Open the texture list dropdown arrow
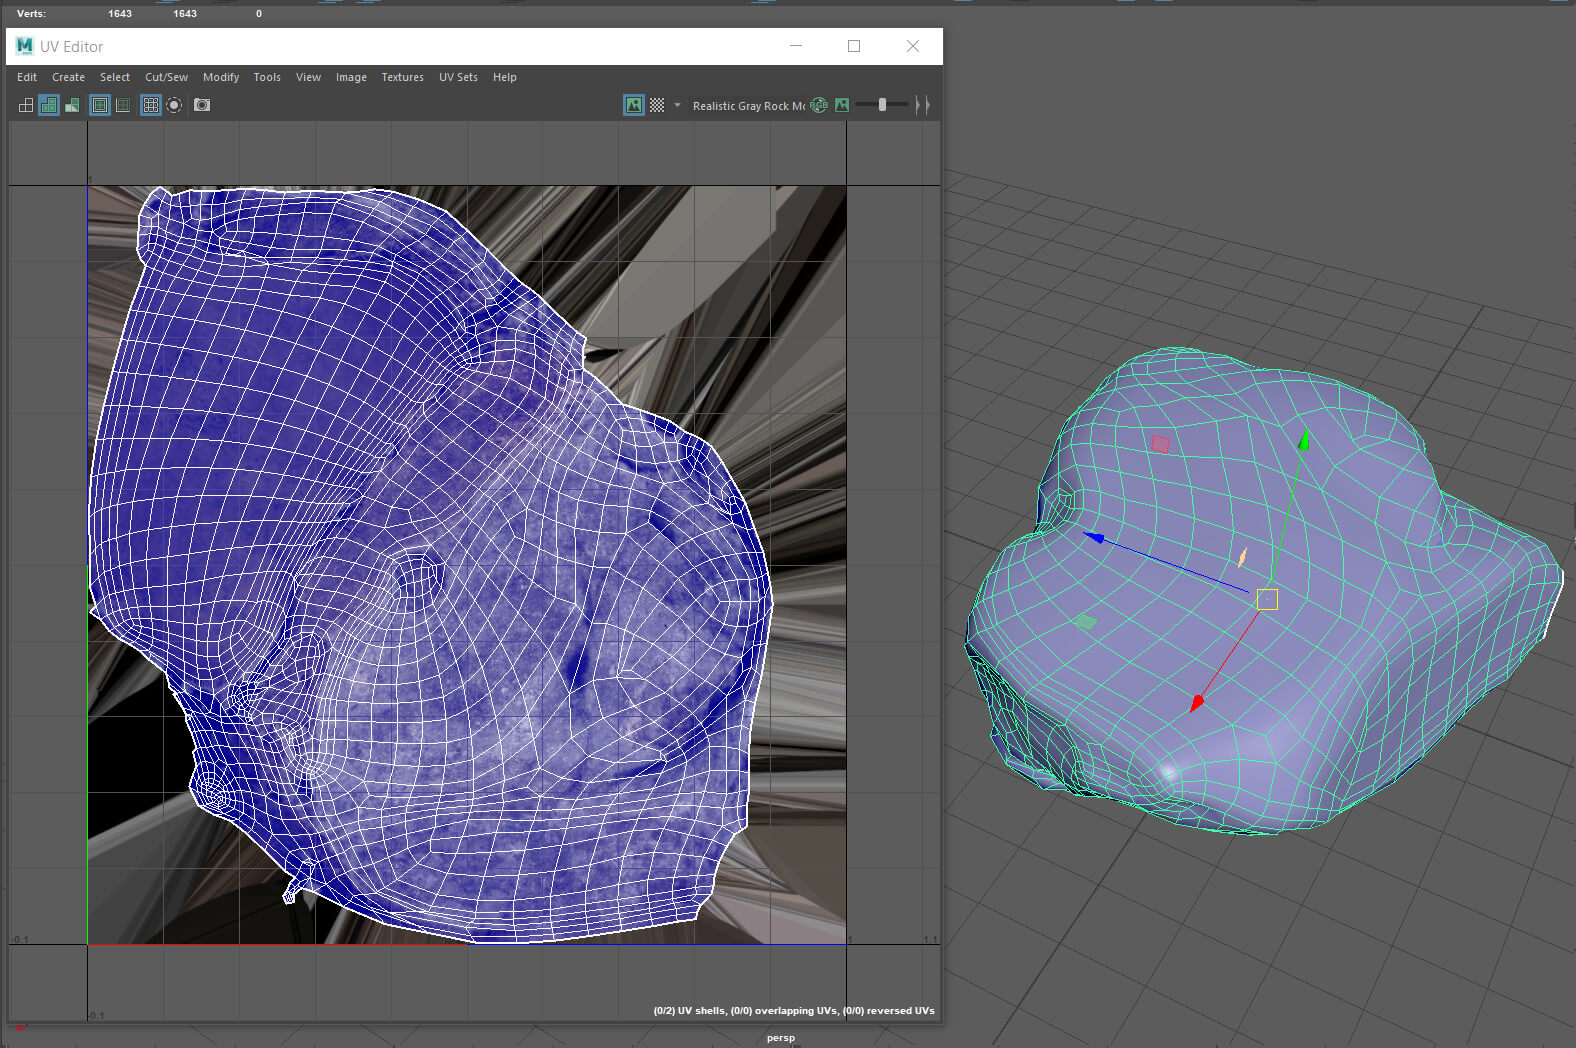The image size is (1576, 1048). (x=677, y=105)
